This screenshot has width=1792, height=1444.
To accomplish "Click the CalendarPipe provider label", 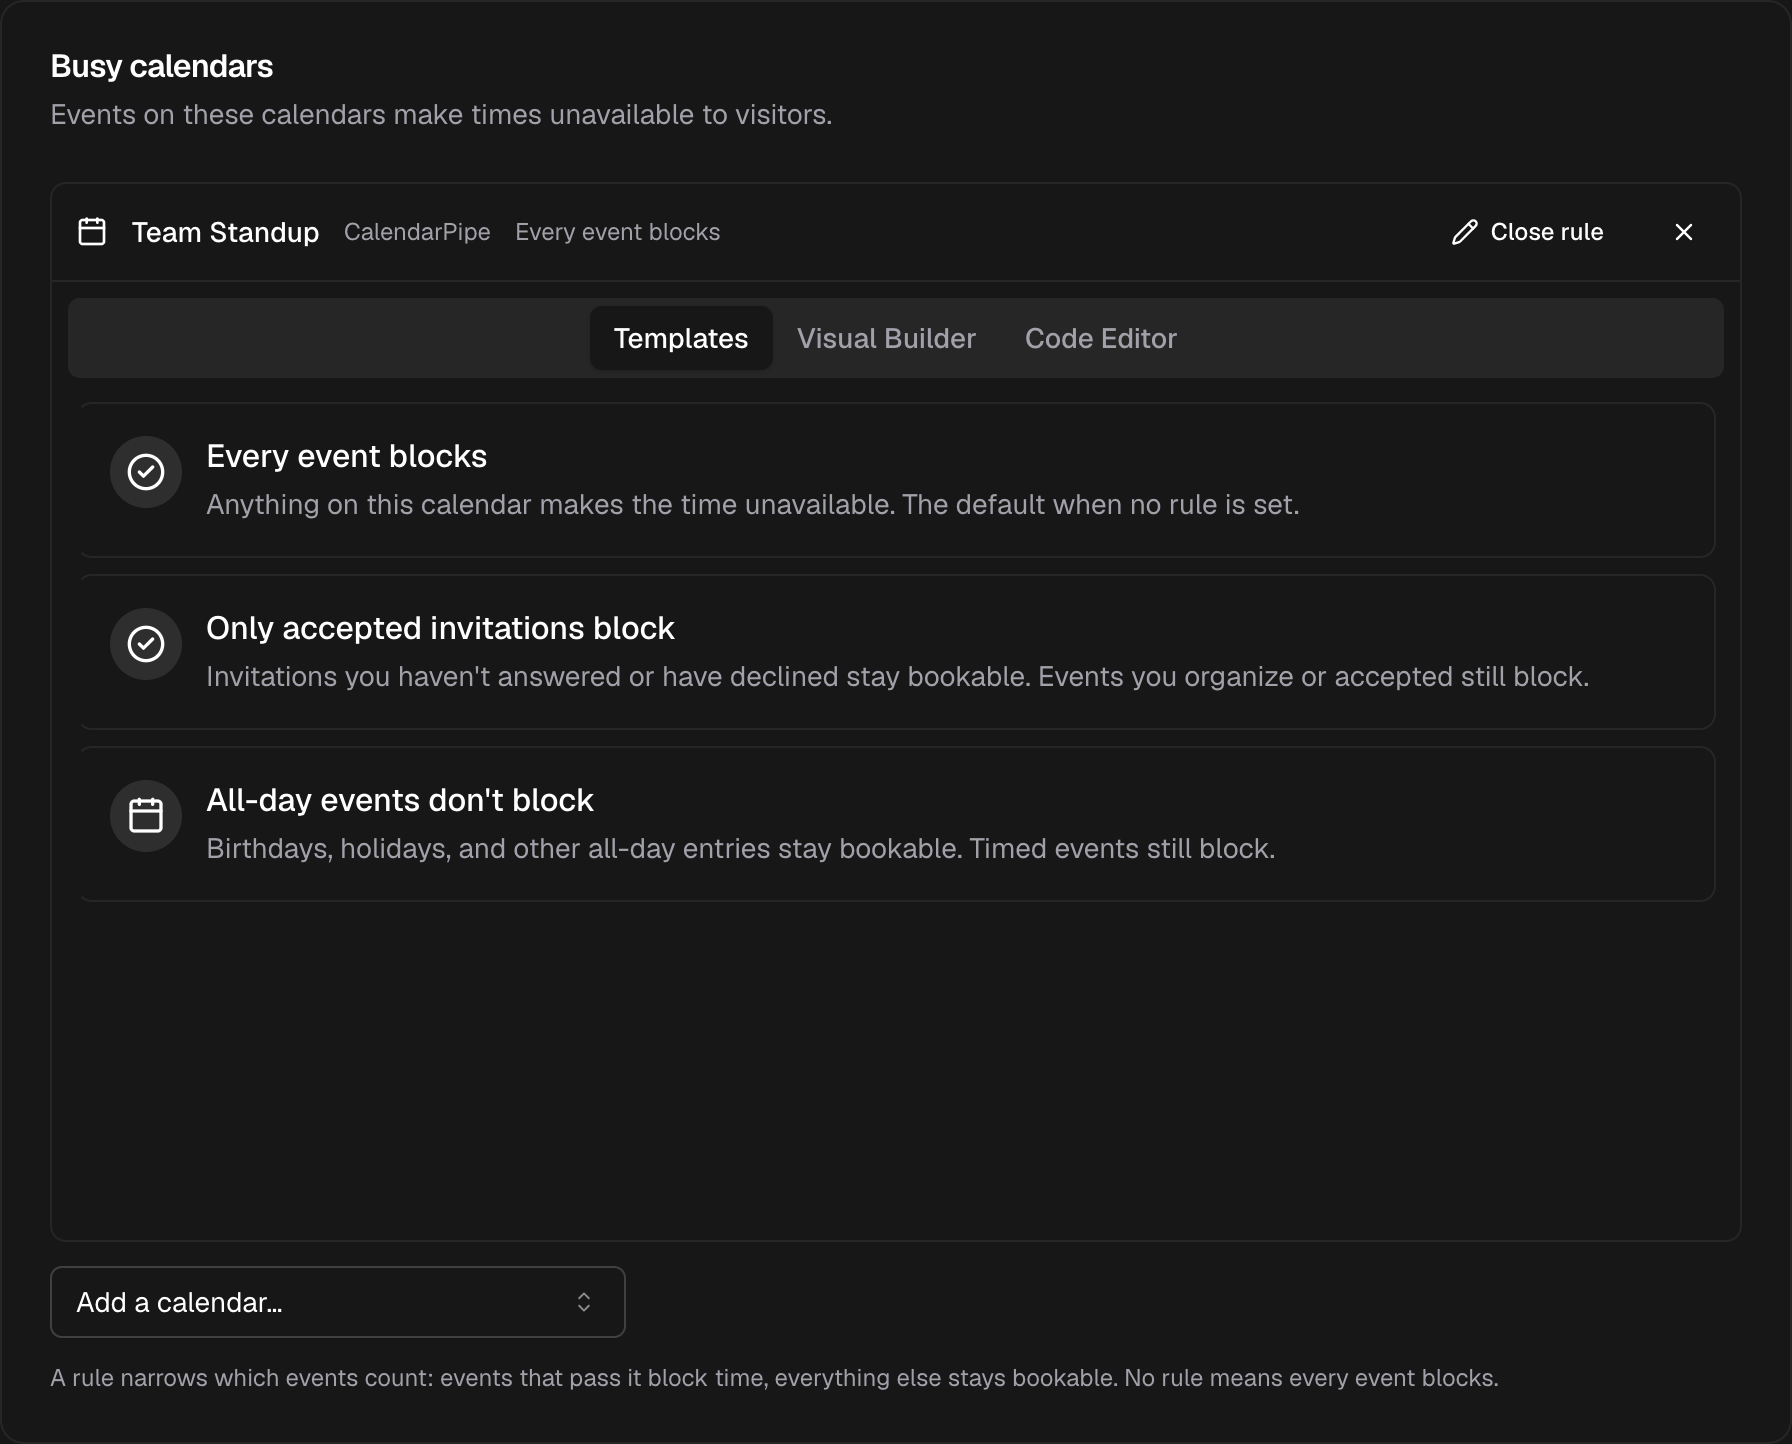I will click(417, 232).
